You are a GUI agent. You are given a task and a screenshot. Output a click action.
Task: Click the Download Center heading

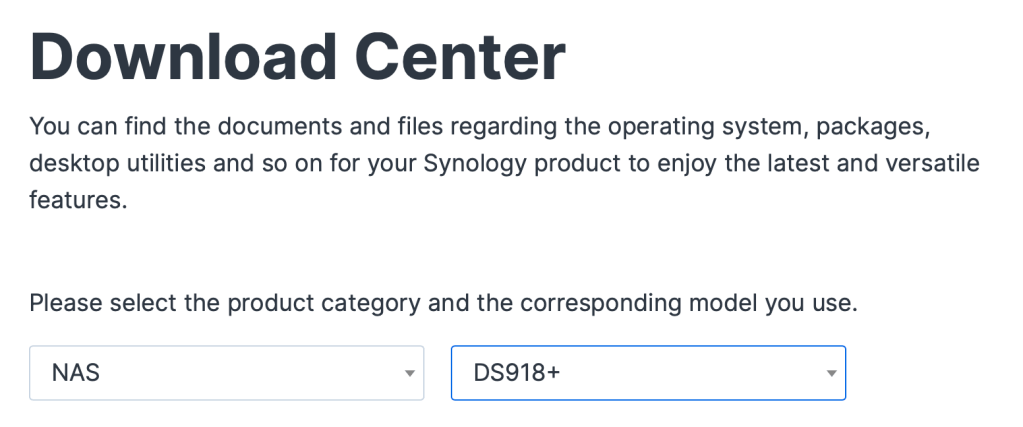(x=298, y=56)
